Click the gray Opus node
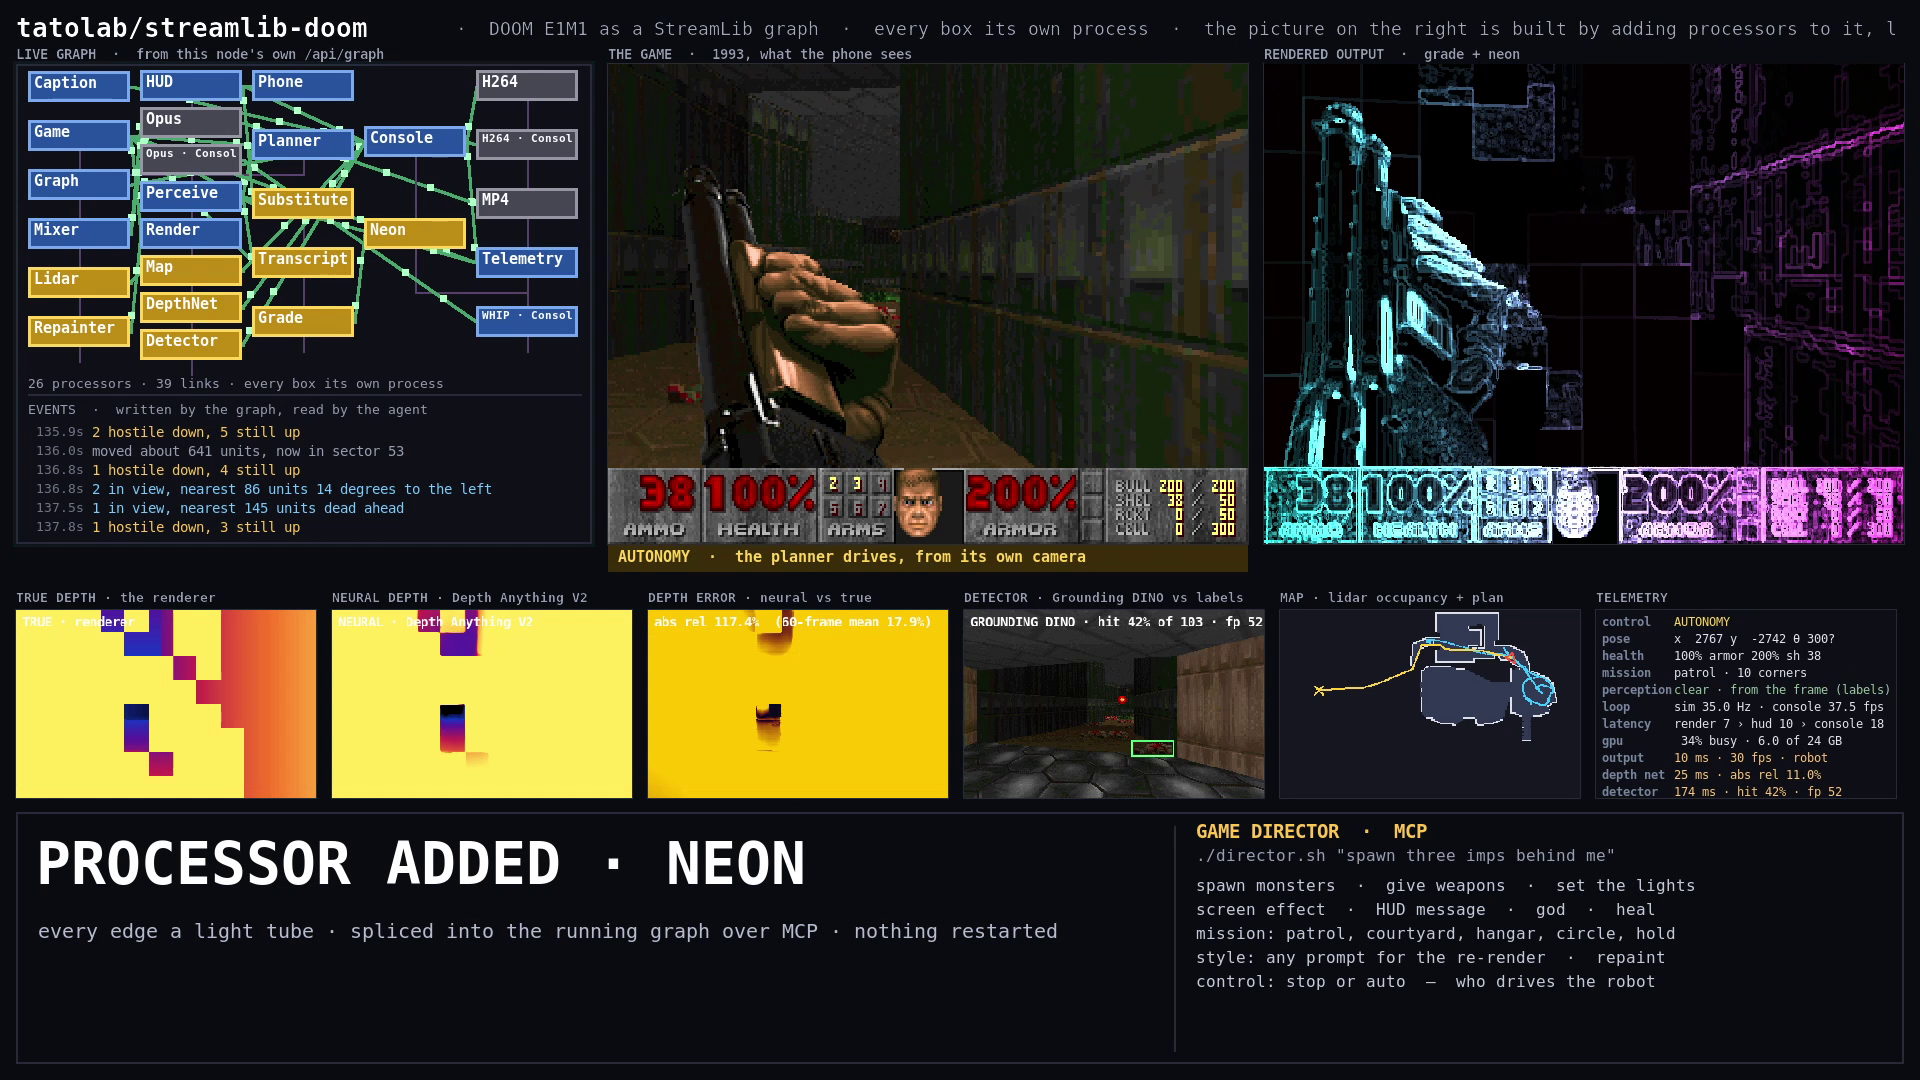The image size is (1920, 1080). click(191, 122)
